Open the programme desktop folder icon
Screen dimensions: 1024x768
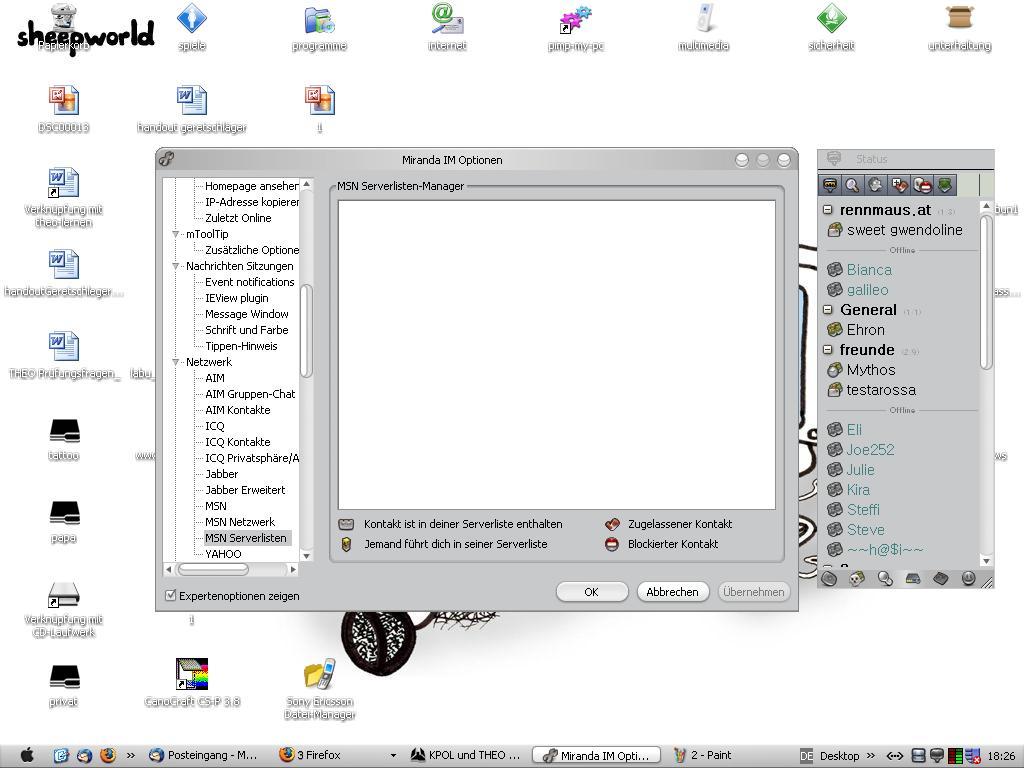319,28
